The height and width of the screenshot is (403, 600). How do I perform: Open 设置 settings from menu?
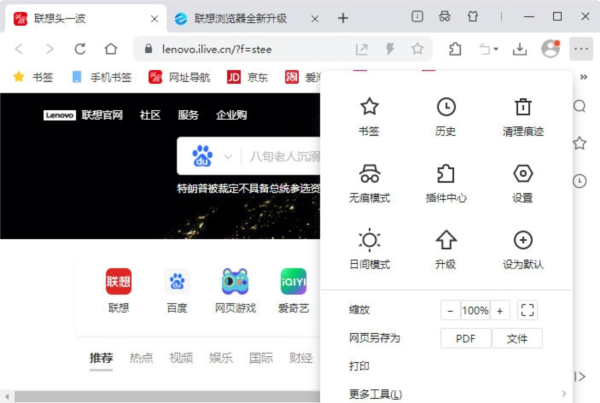coord(523,183)
